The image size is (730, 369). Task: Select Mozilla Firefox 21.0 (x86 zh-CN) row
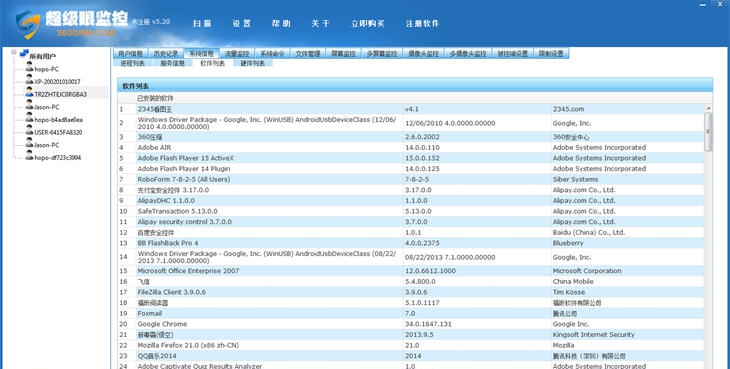(411, 345)
